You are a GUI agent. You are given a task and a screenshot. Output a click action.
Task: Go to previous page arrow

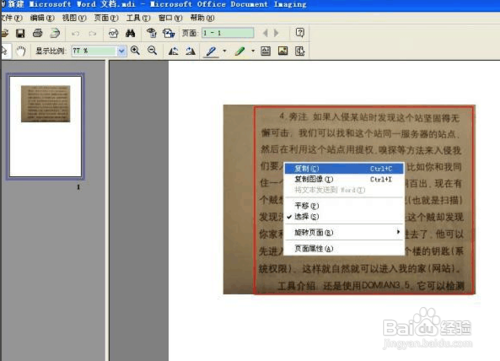click(x=266, y=33)
